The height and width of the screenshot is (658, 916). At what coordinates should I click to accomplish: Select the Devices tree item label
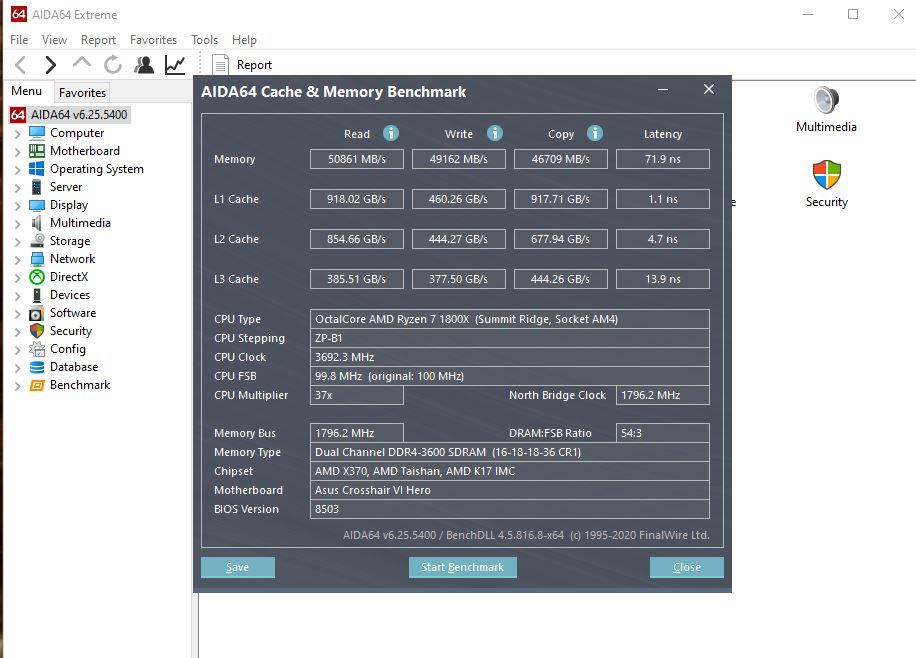click(70, 295)
